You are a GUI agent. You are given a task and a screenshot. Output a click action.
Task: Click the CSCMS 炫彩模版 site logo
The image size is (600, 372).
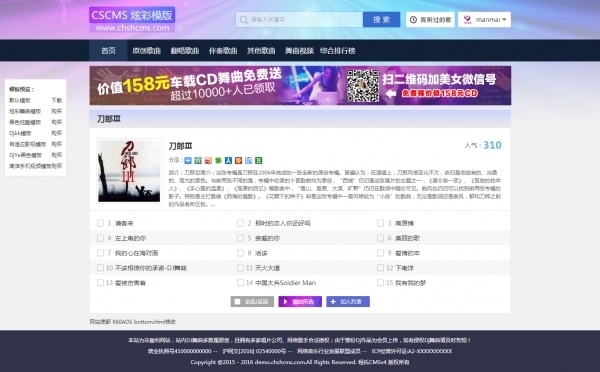[x=132, y=20]
